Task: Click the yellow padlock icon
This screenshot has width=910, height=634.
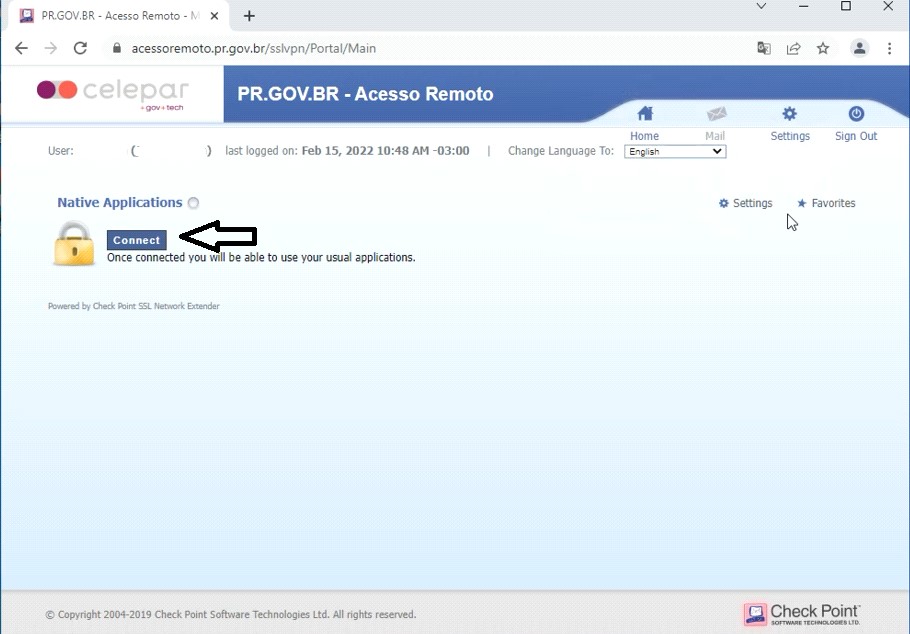Action: [74, 244]
